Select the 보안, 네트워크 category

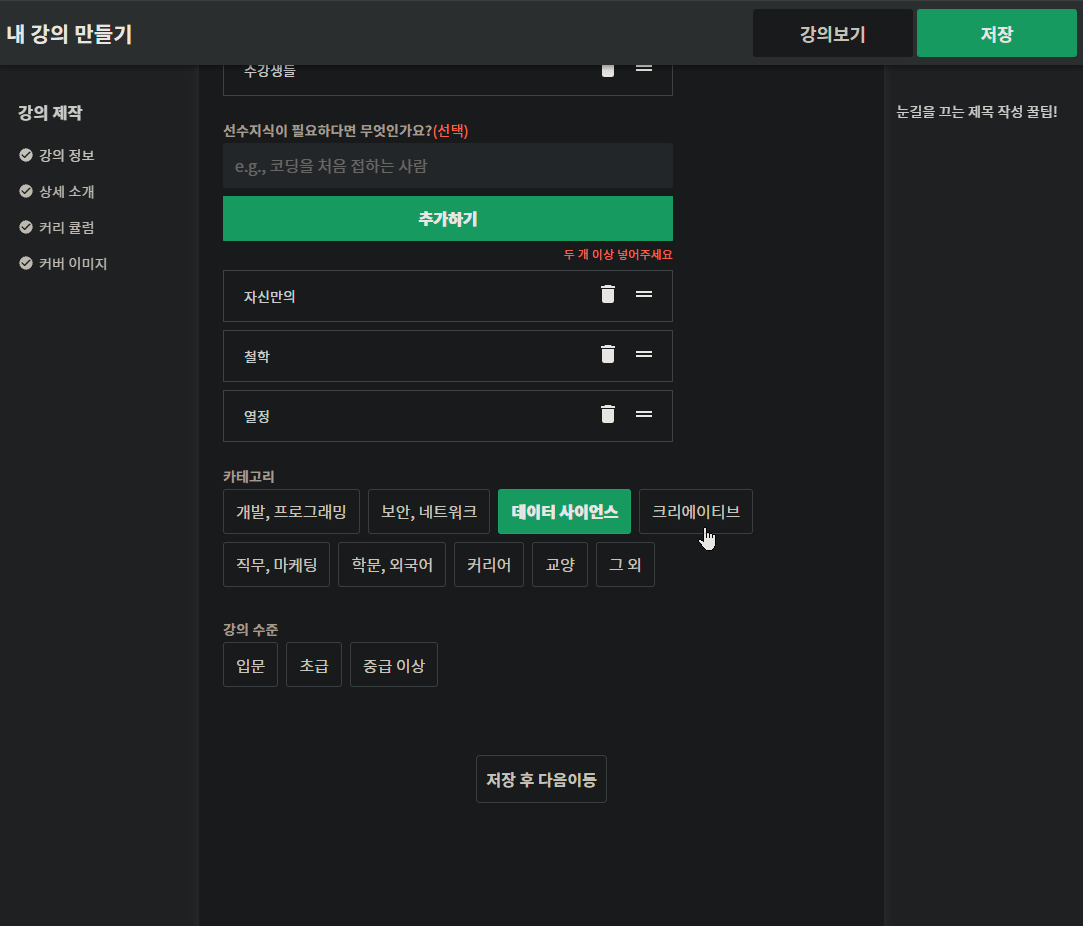point(429,512)
